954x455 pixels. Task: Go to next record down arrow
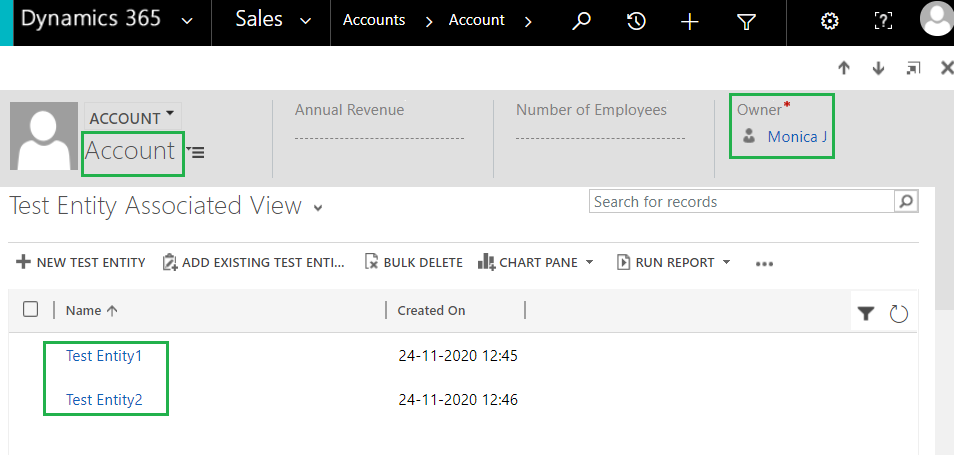878,68
